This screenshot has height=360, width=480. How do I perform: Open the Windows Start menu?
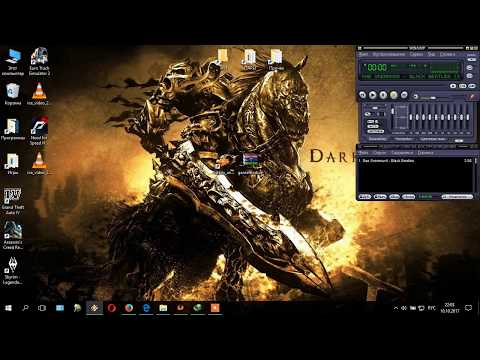coord(8,308)
